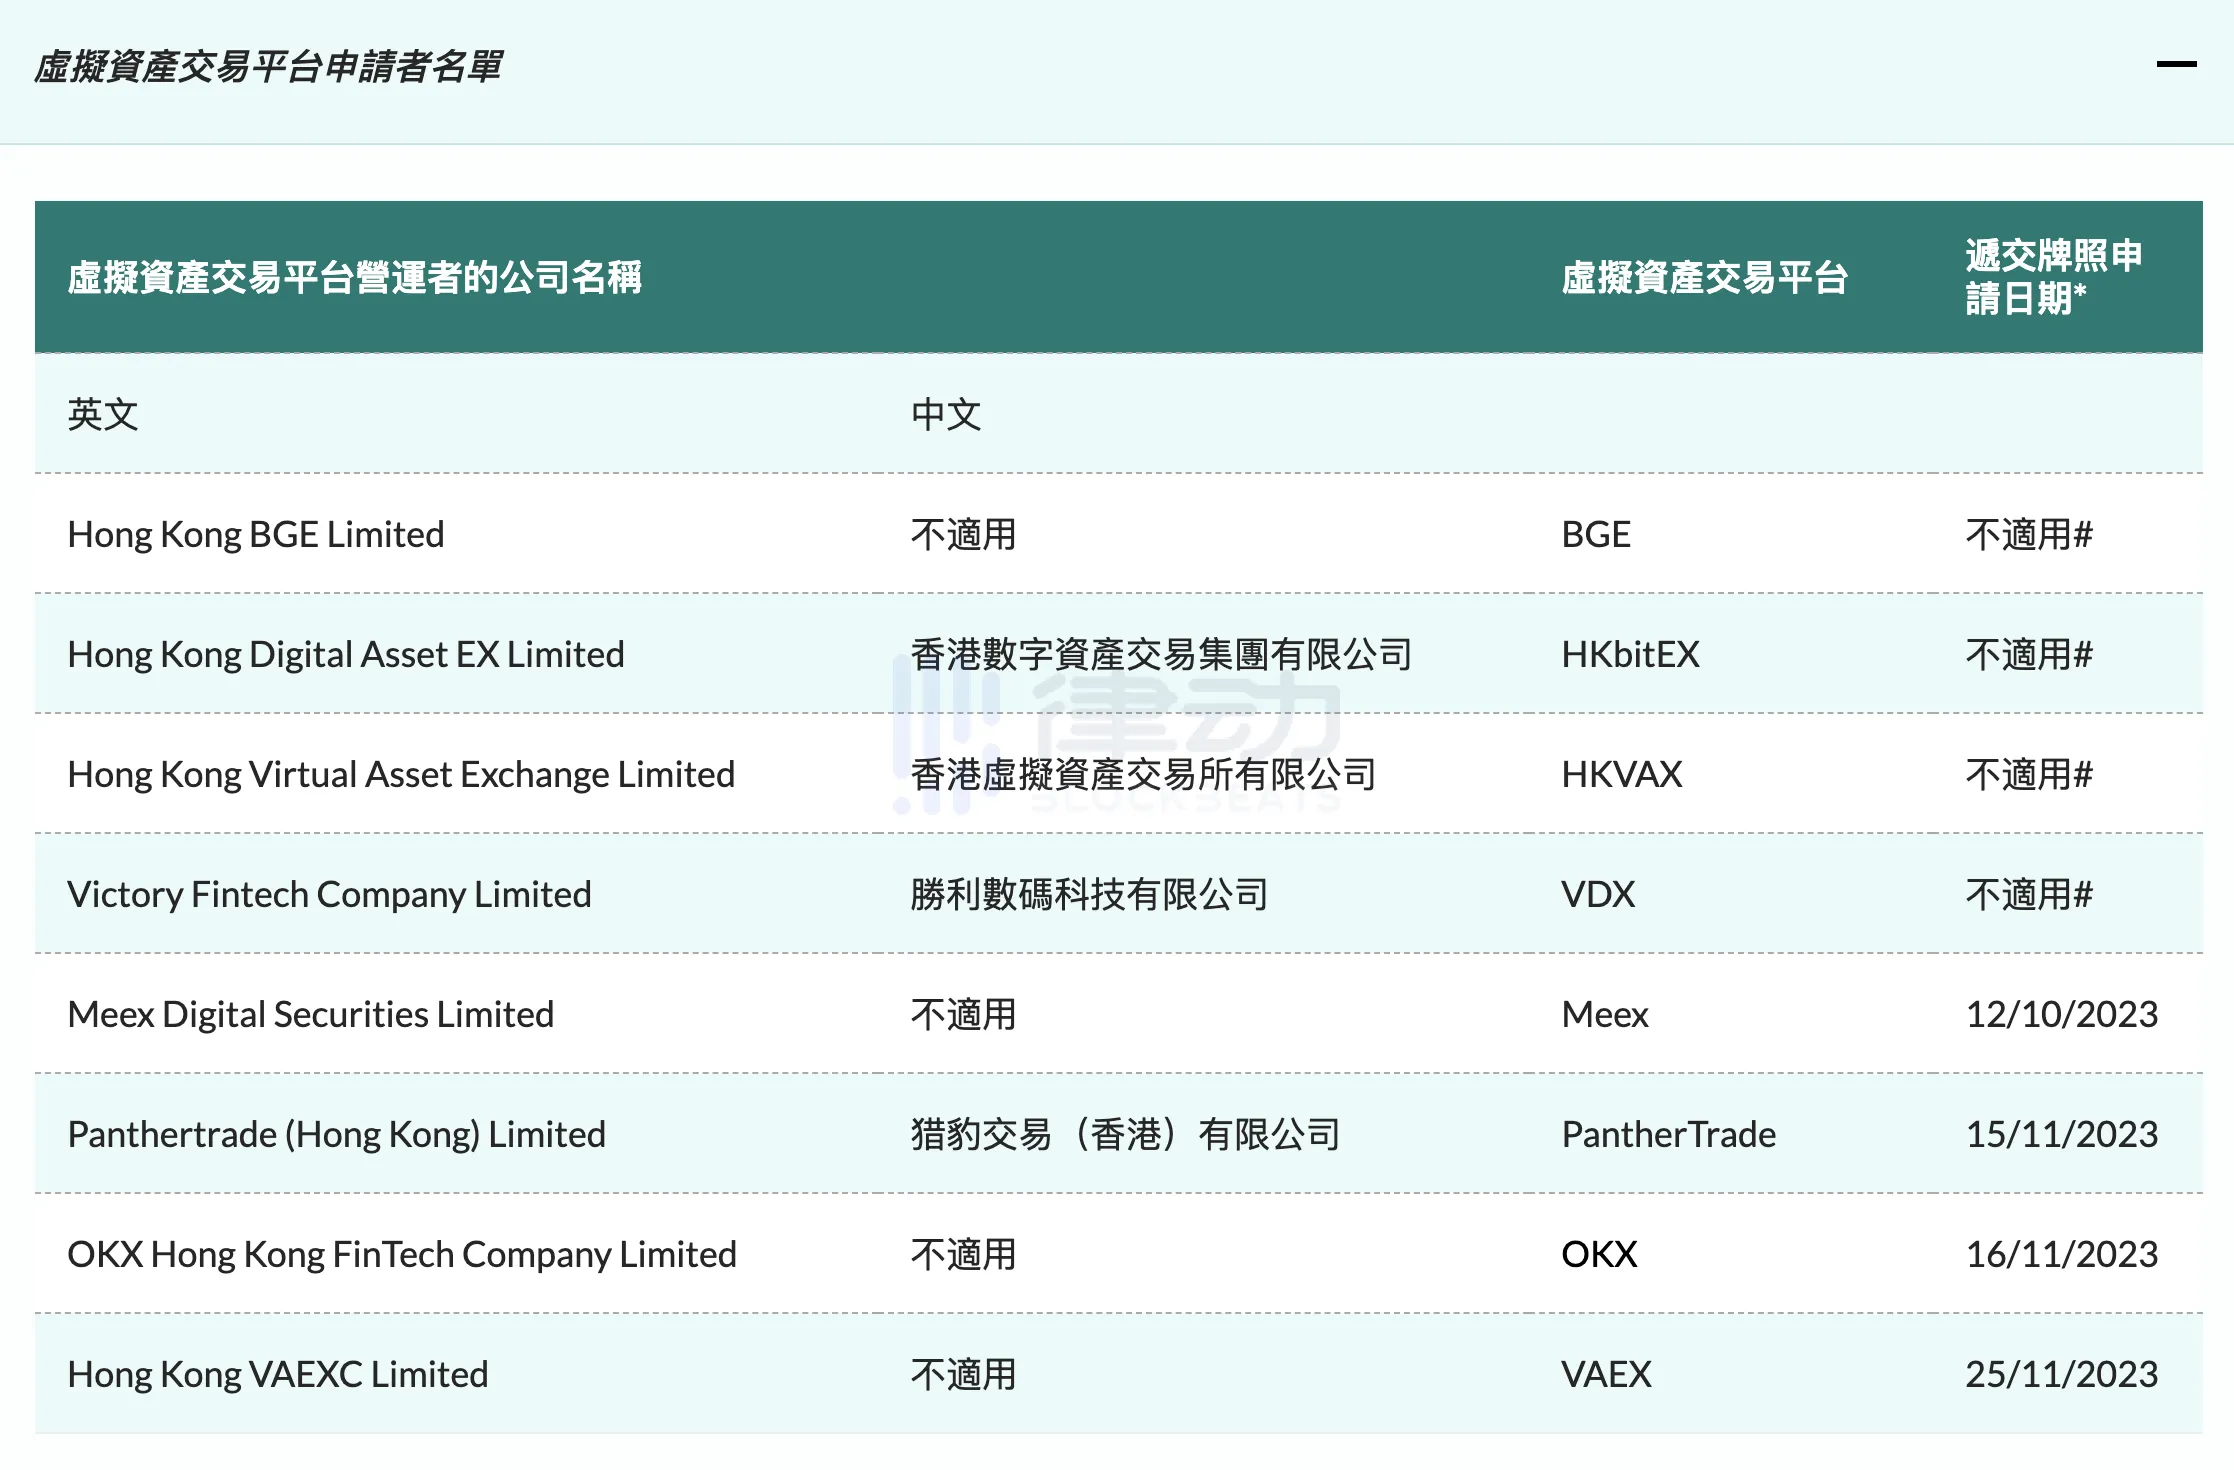
Task: Click Hong Kong VAEXC Limited entry
Action: pyautogui.click(x=278, y=1375)
